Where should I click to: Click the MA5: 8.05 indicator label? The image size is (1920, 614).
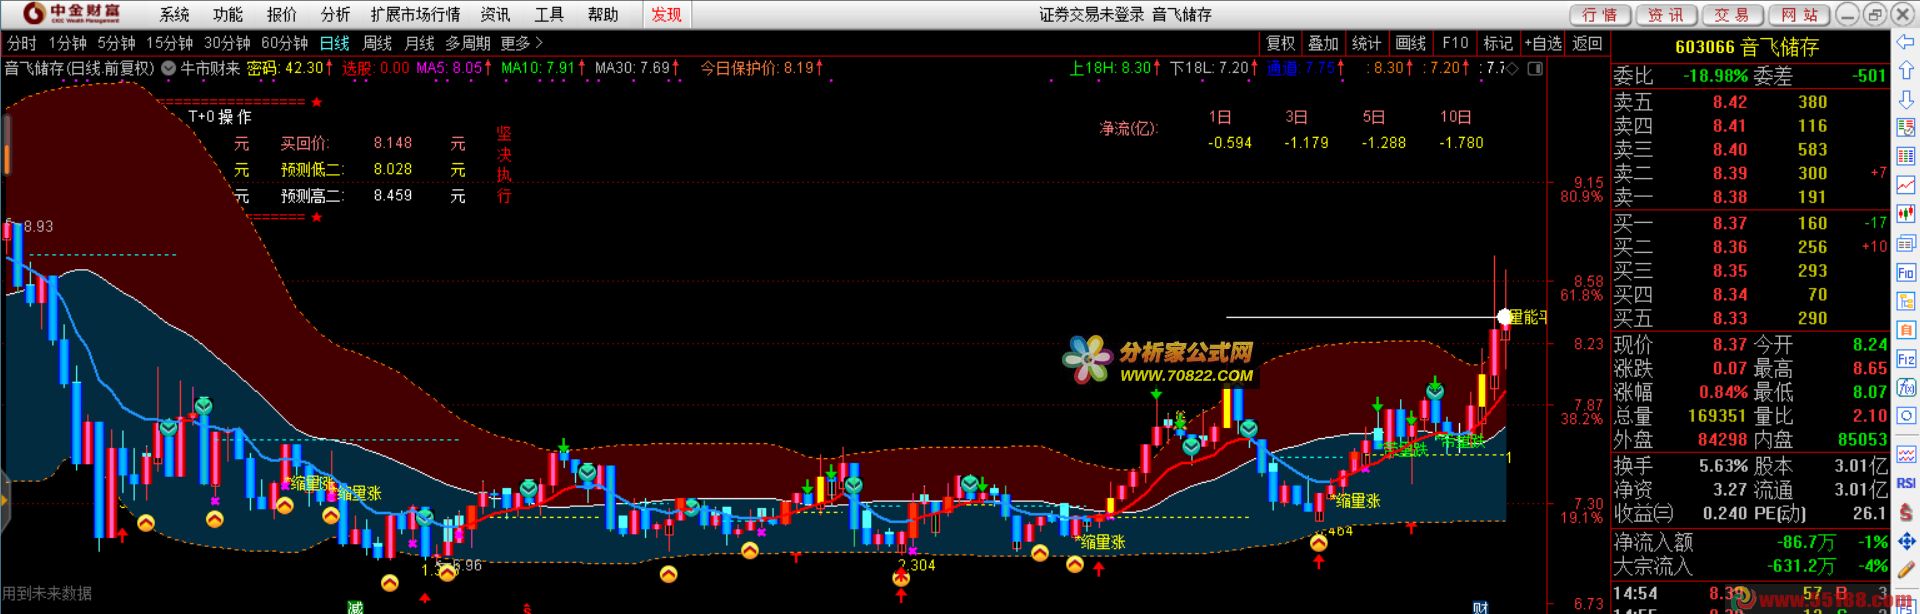pyautogui.click(x=454, y=68)
